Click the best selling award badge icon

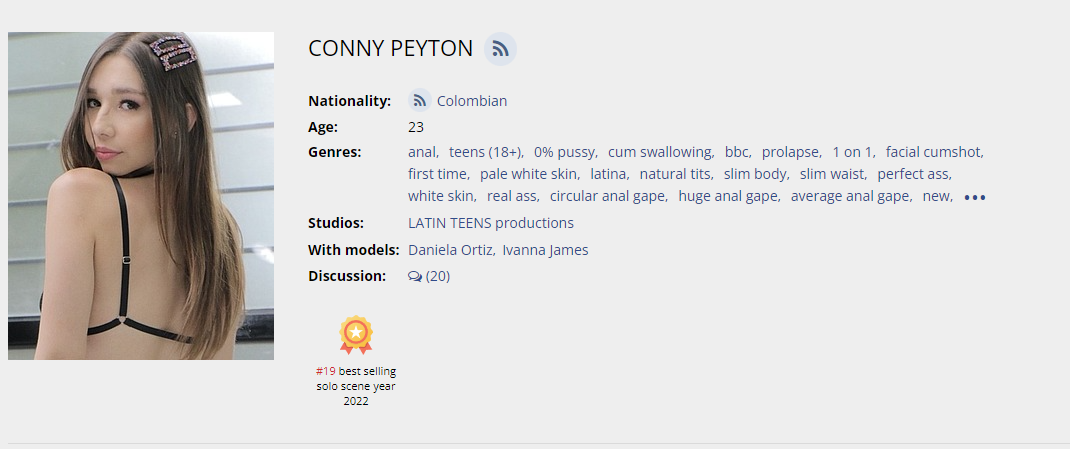355,335
